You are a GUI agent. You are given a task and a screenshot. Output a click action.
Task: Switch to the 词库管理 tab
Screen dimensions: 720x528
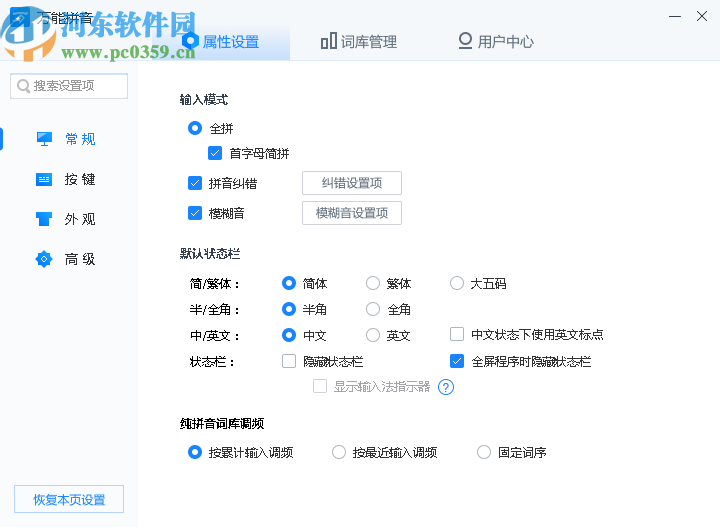coord(359,42)
